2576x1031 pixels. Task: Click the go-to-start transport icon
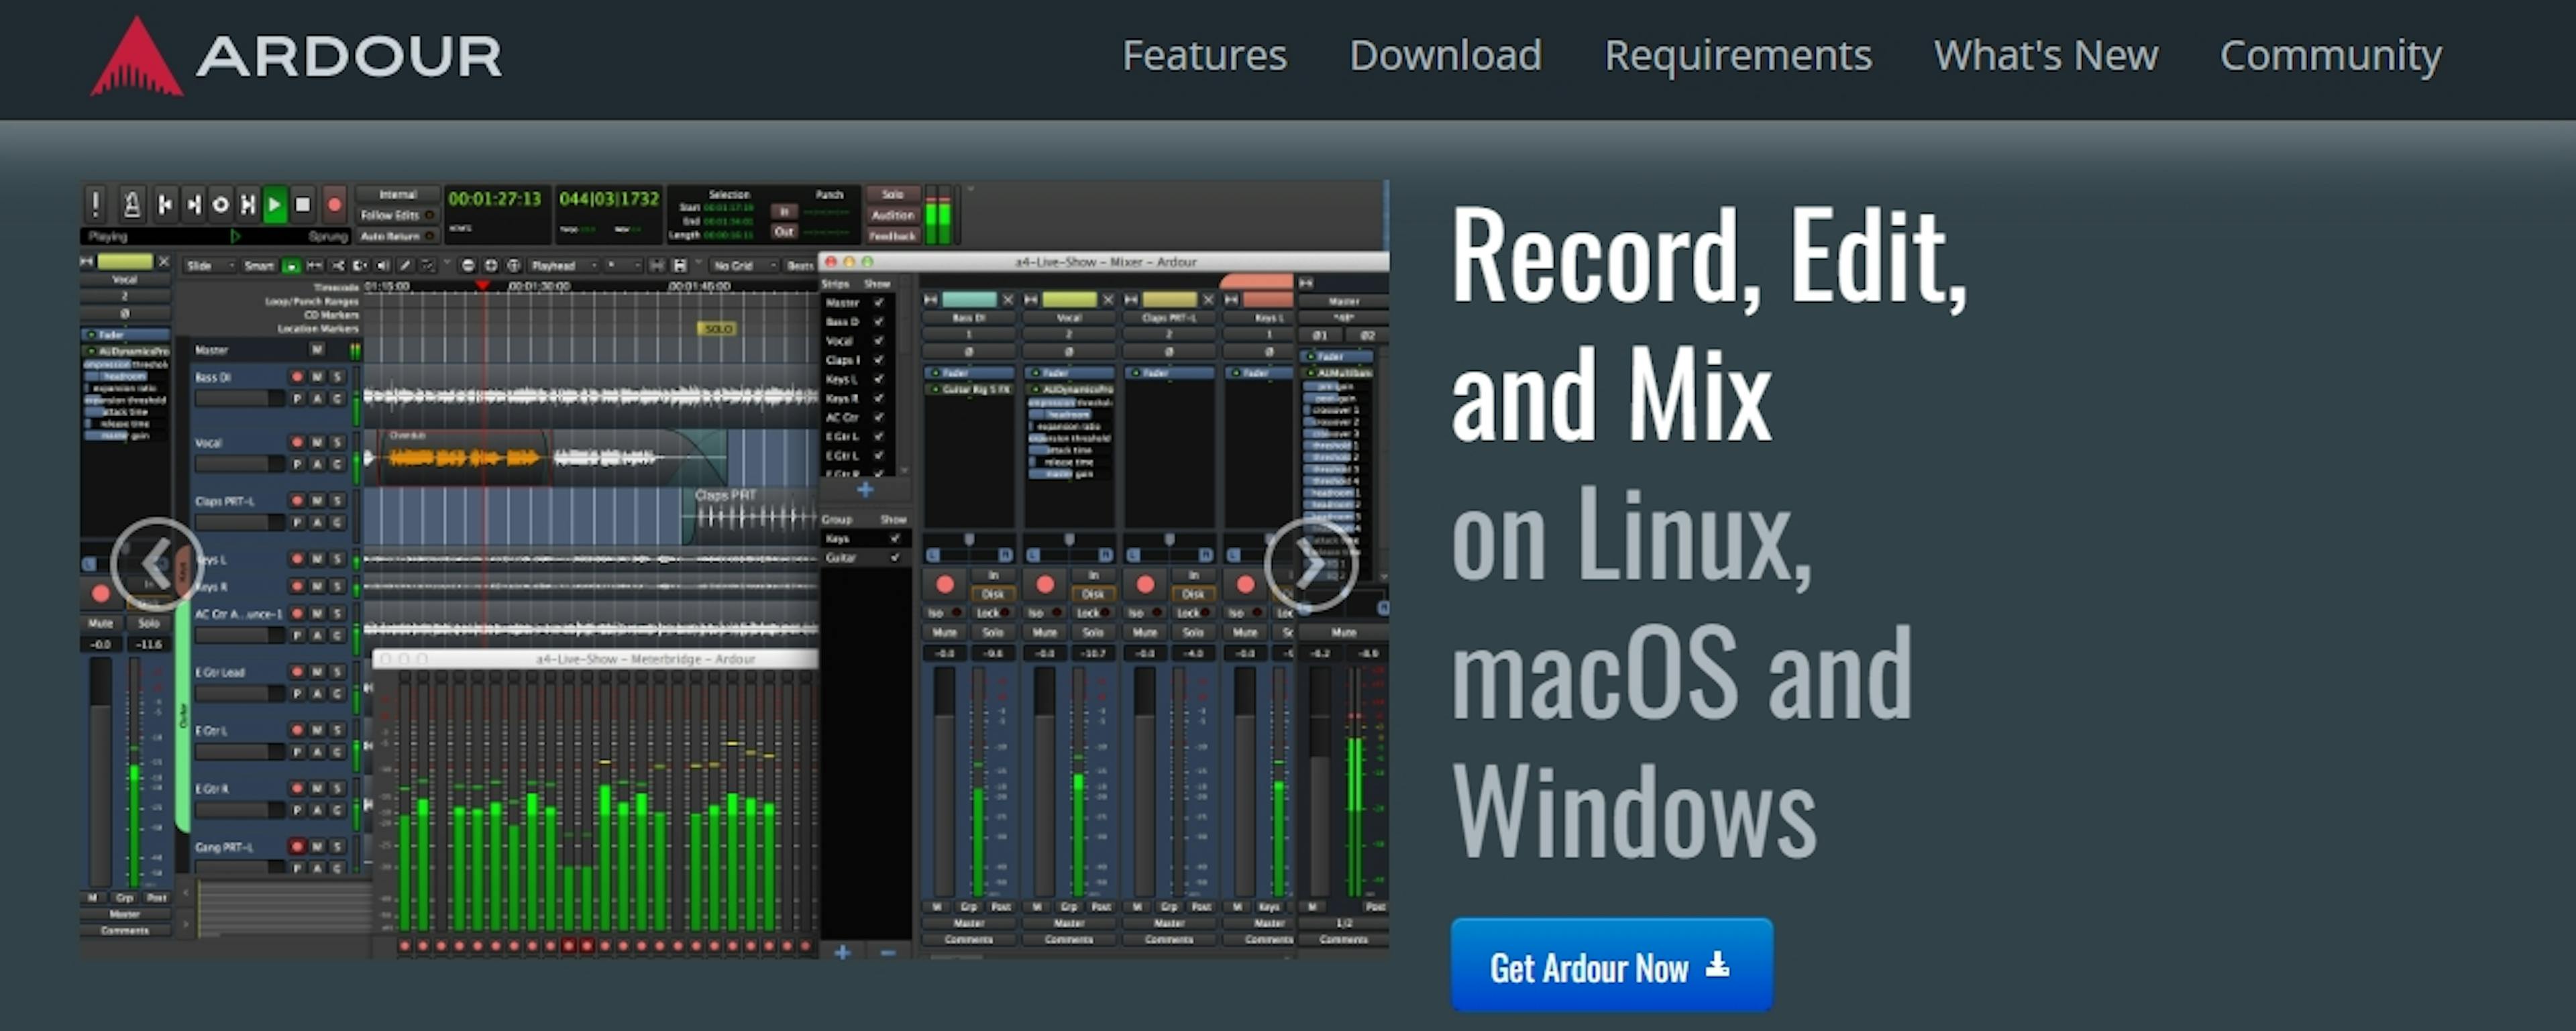165,205
